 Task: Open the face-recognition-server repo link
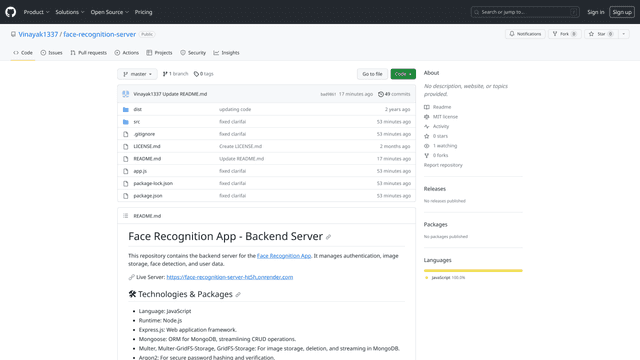[x=99, y=34]
